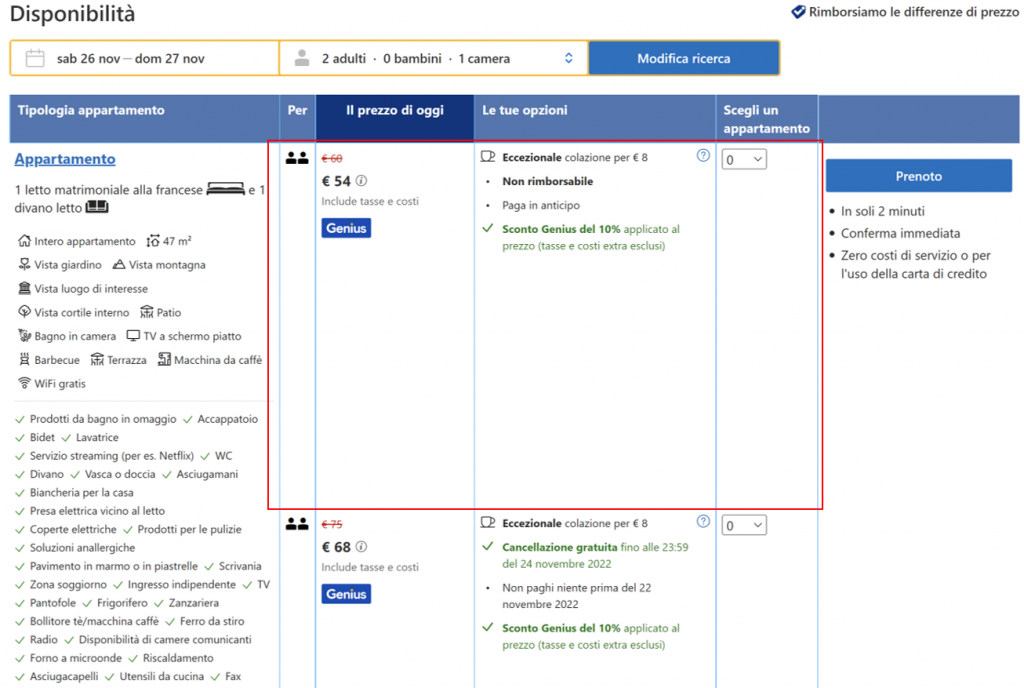Click help icon beside second breakfast option

click(703, 522)
